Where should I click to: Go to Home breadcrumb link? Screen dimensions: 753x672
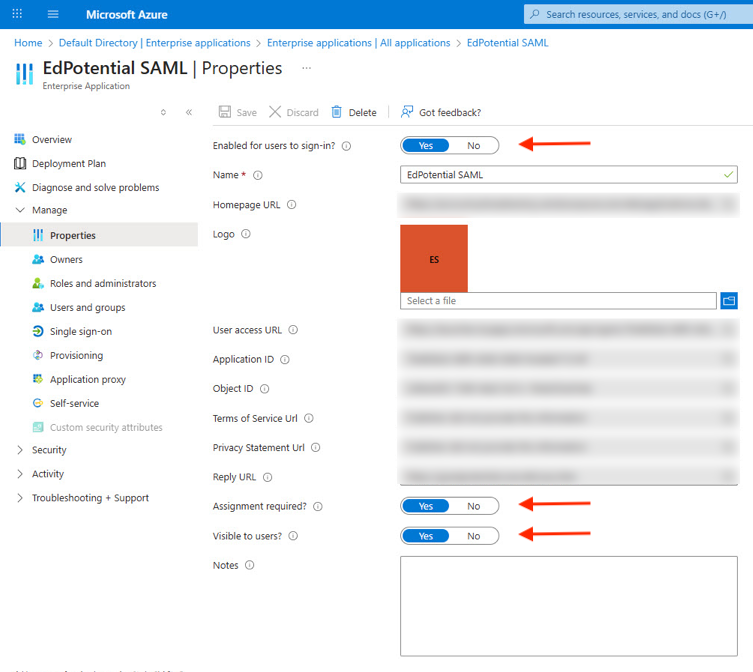pyautogui.click(x=28, y=43)
